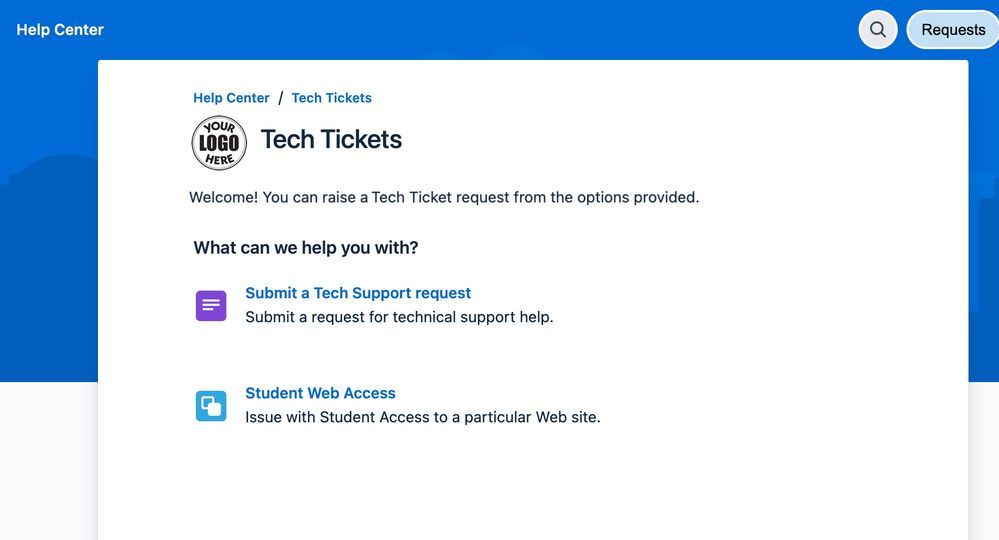Open the 'Student Web Access' link
999x540 pixels.
point(320,393)
